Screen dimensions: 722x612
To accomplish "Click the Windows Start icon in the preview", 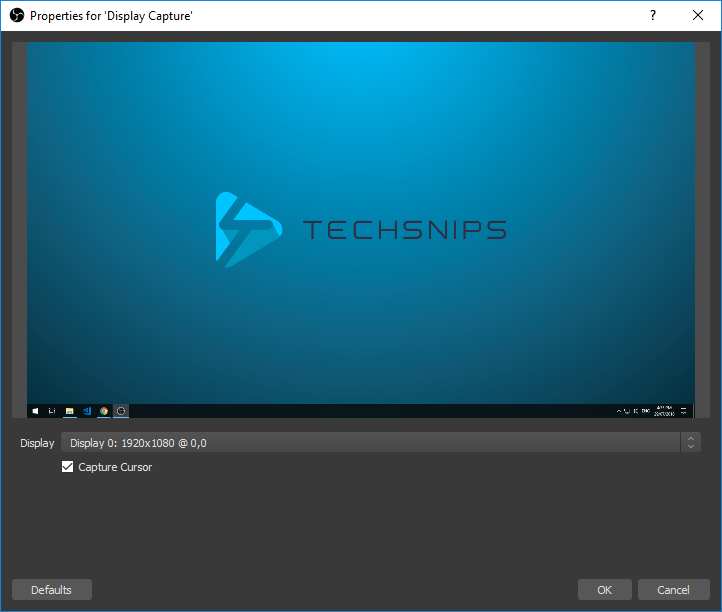I will 35,411.
